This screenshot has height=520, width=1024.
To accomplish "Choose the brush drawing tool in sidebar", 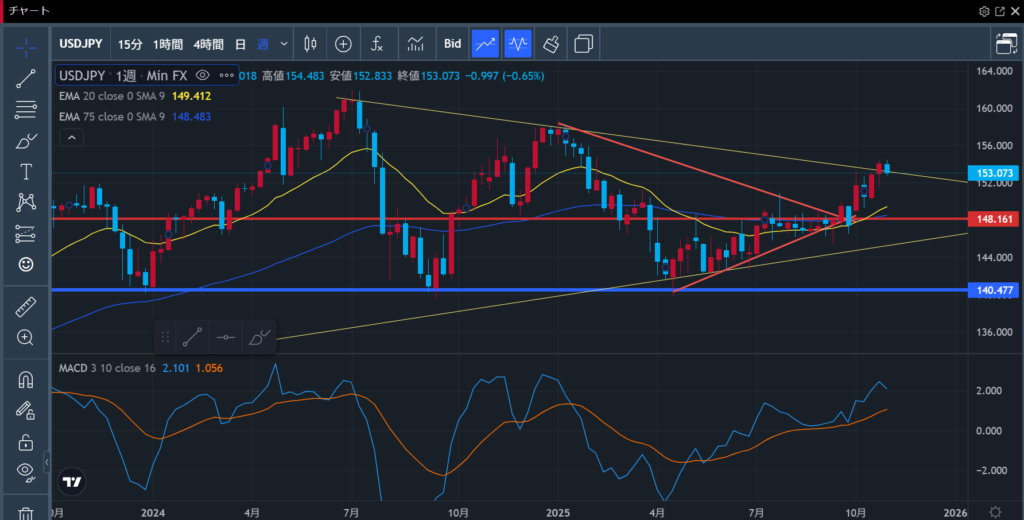I will tap(26, 141).
